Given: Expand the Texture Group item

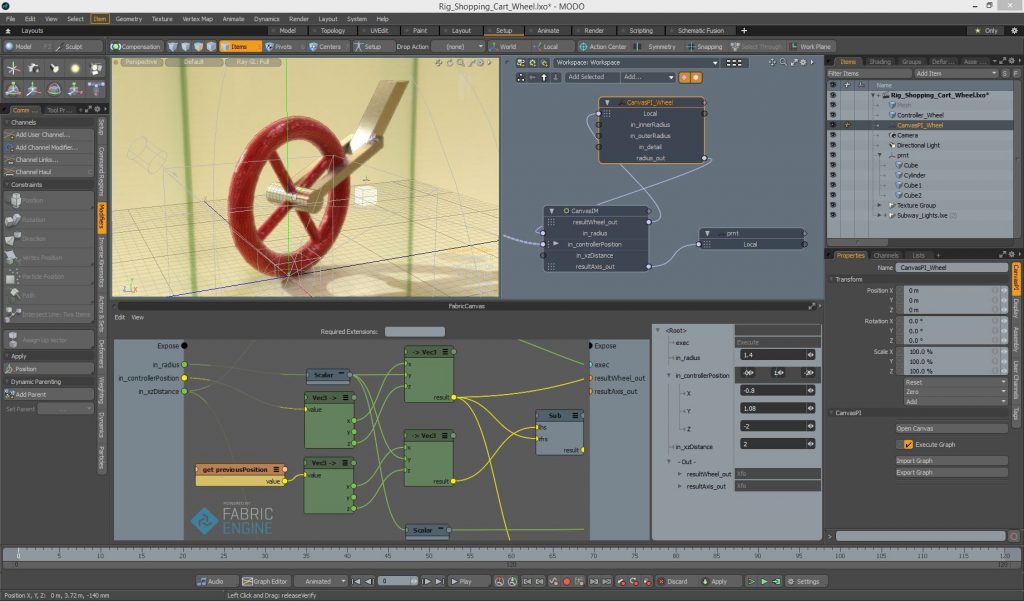Looking at the screenshot, I should 879,205.
